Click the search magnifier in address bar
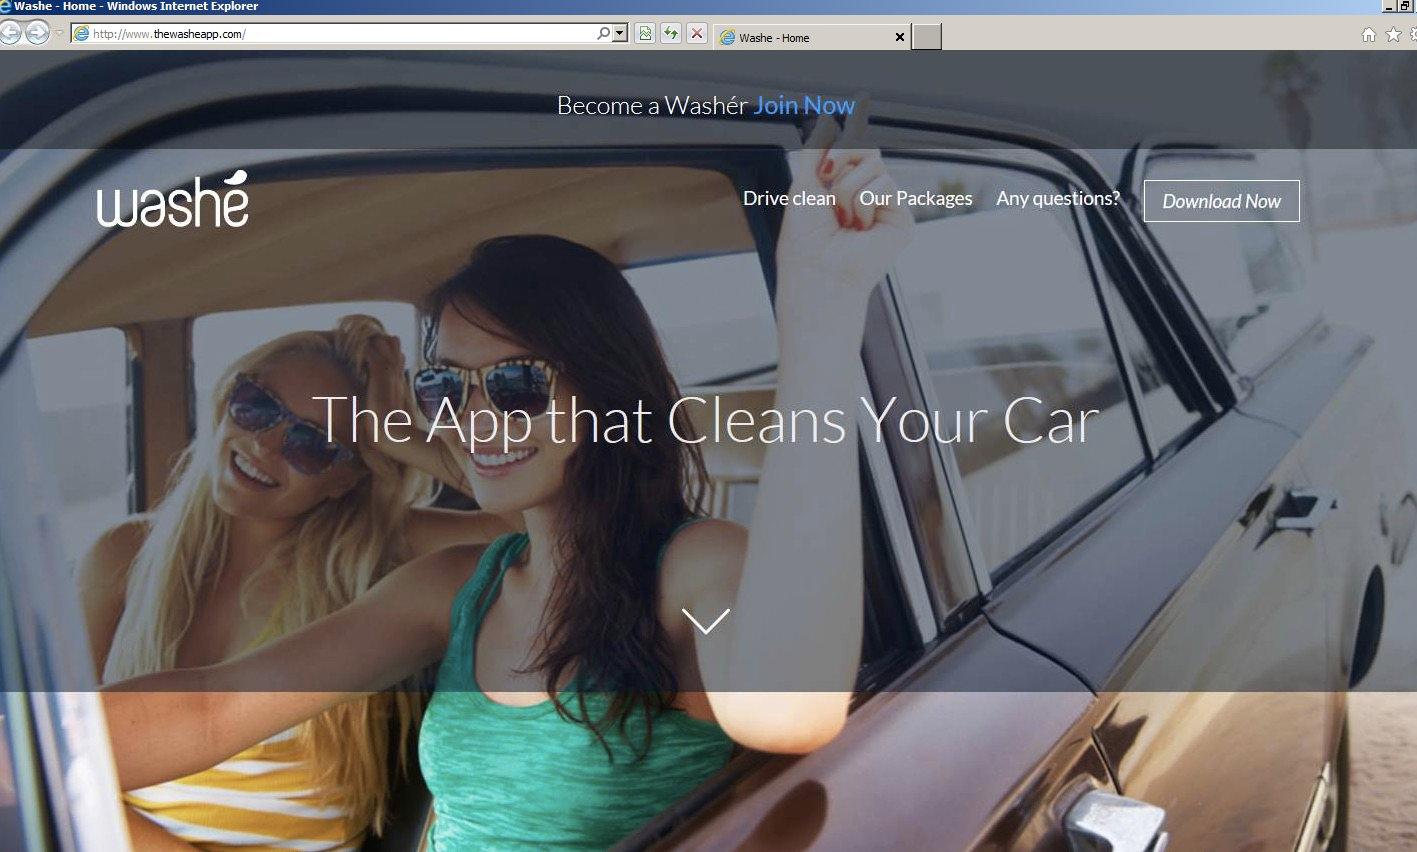This screenshot has height=852, width=1417. pos(603,34)
